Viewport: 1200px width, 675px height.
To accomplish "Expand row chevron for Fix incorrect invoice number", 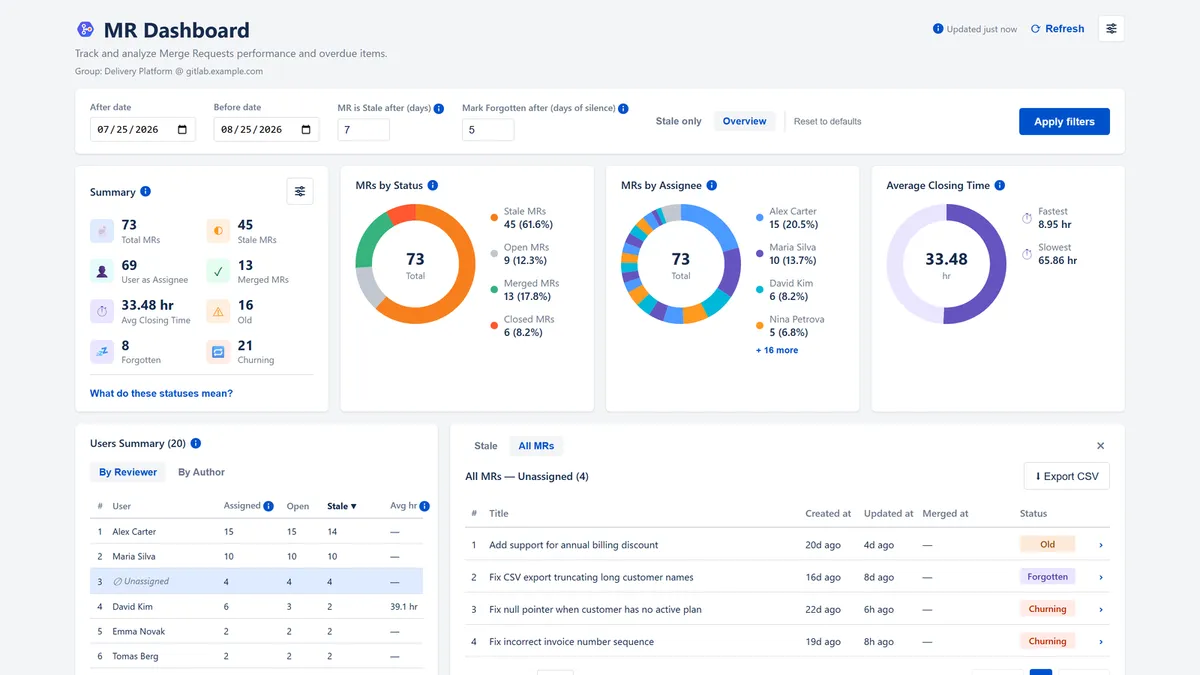I will [1101, 641].
